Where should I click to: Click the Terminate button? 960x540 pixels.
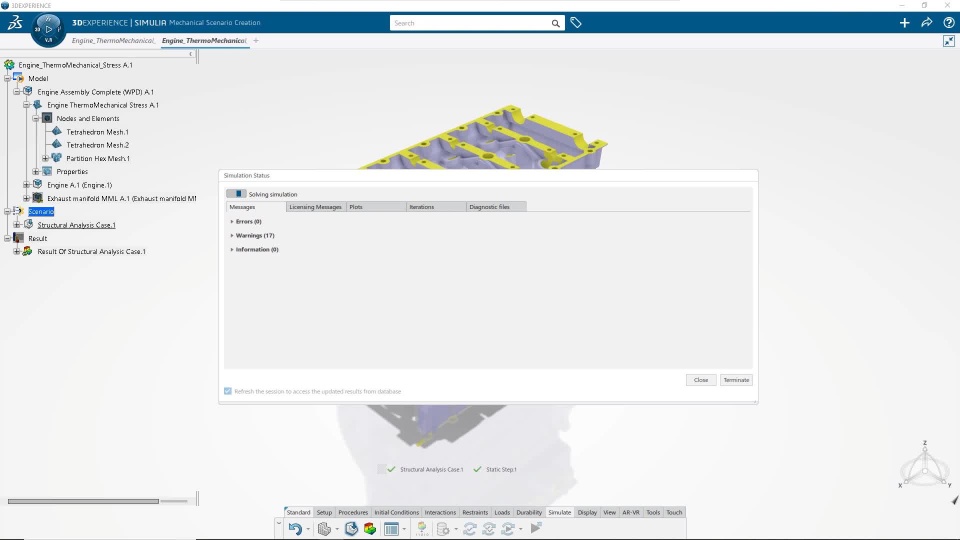736,380
